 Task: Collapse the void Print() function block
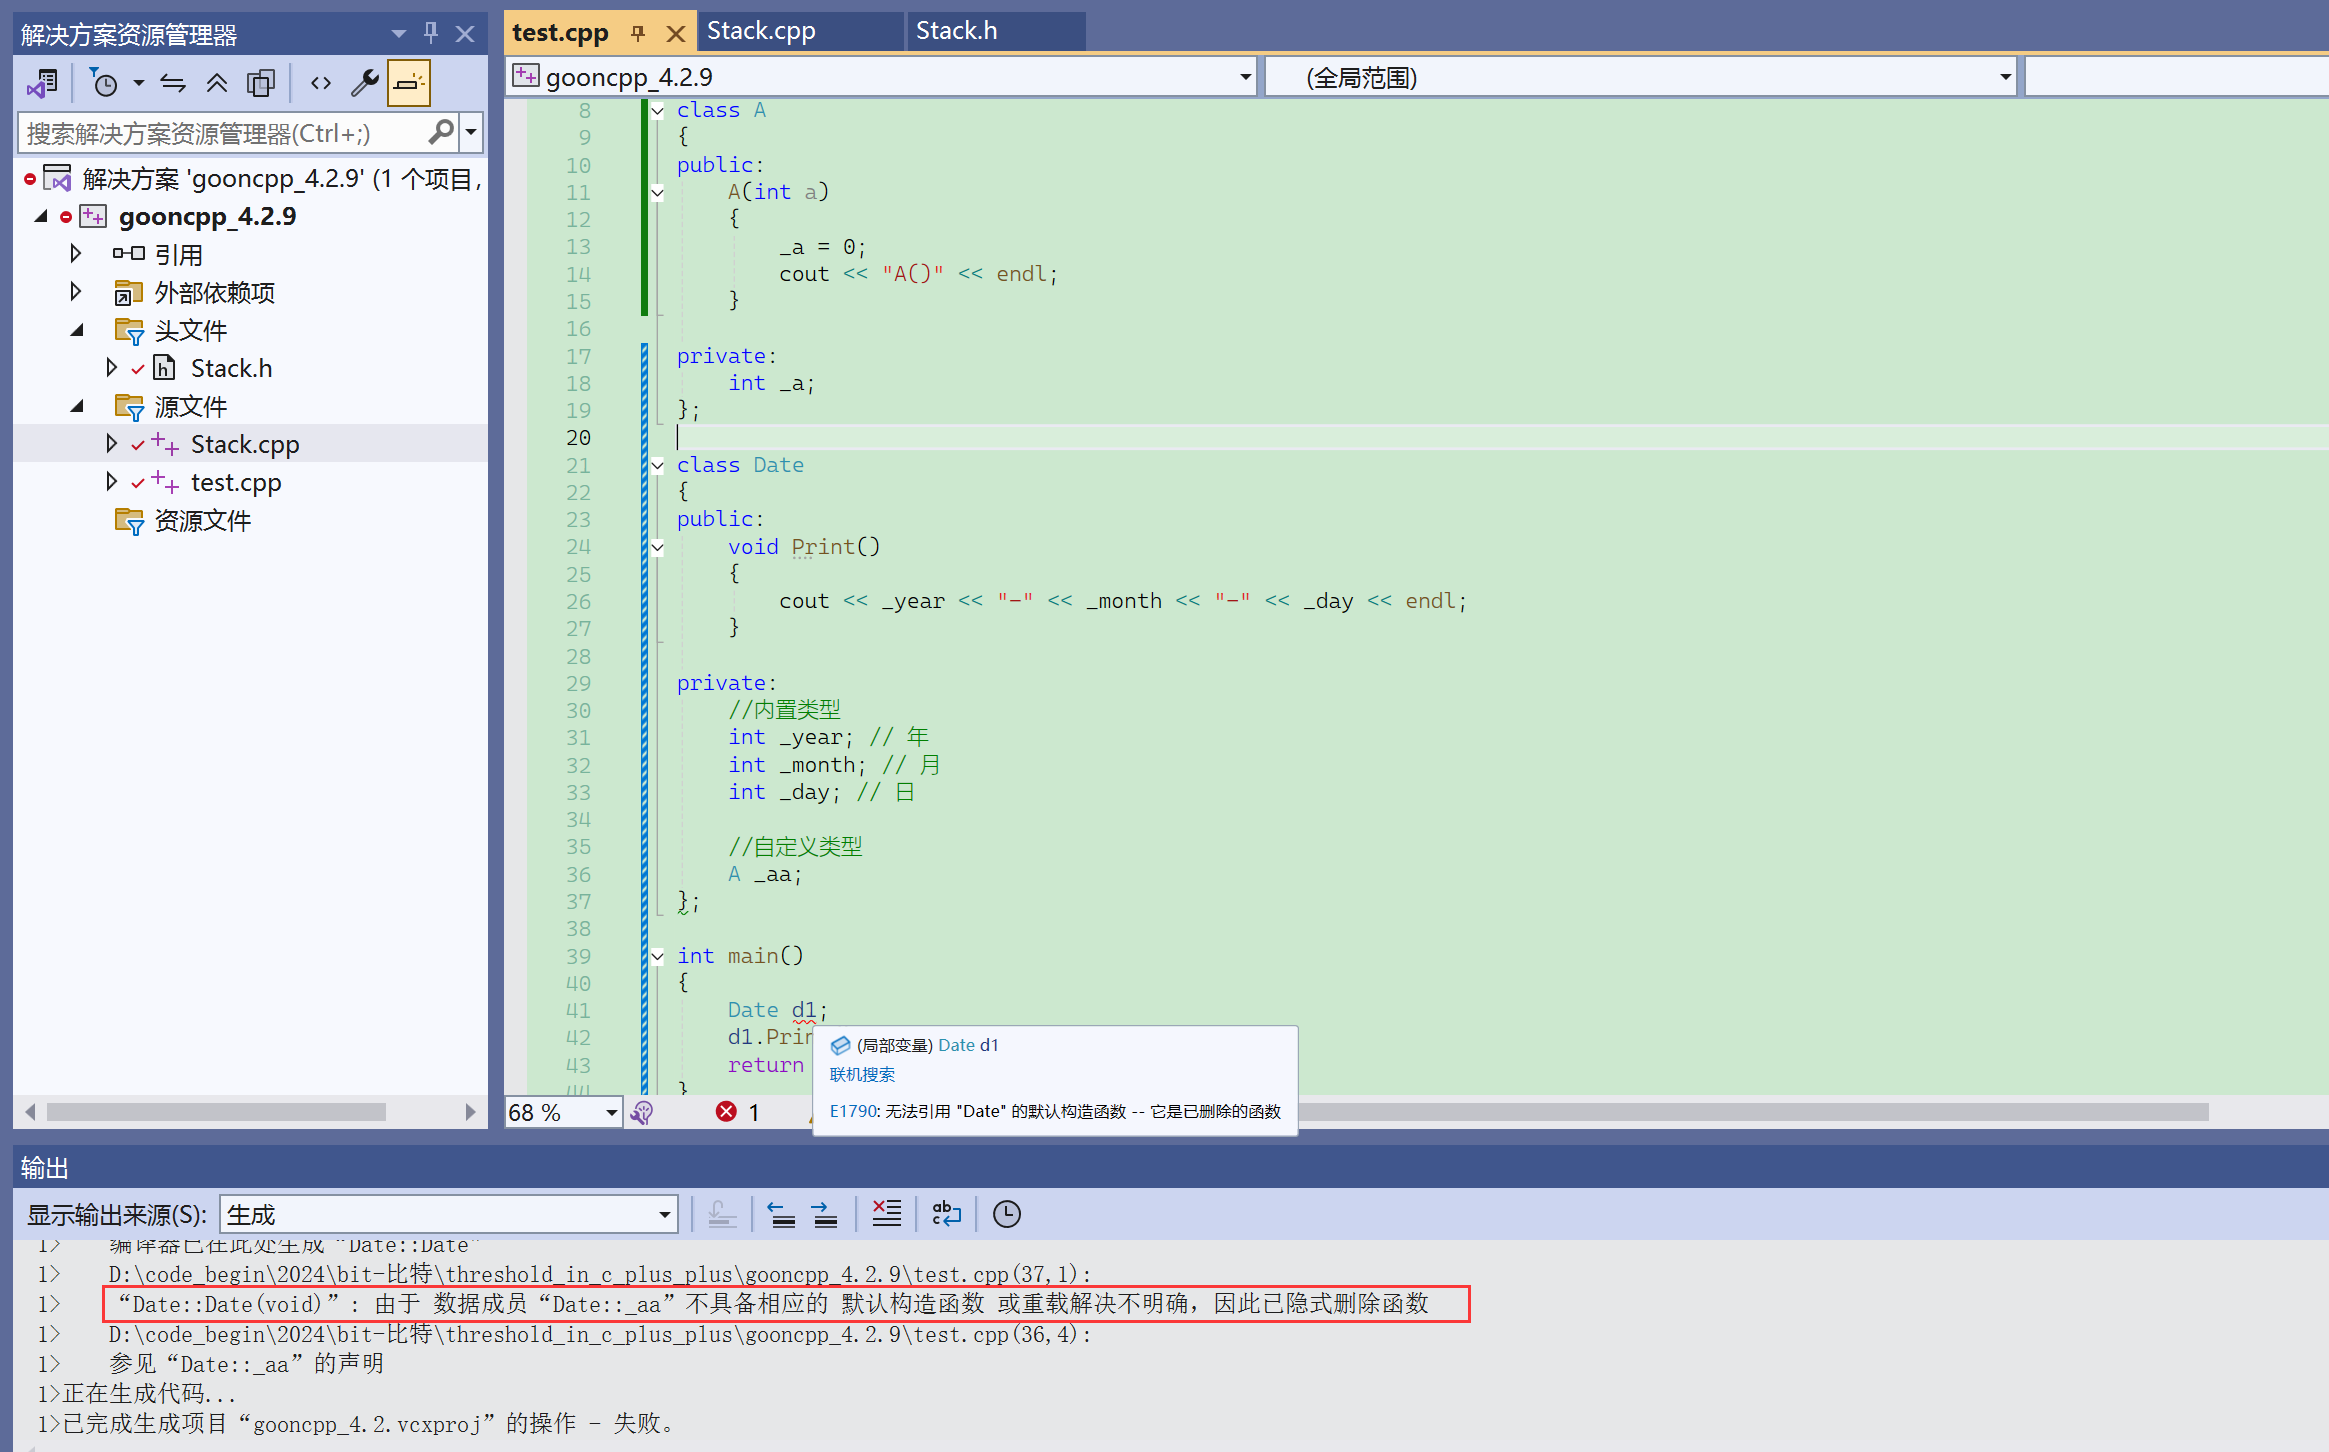coord(657,547)
